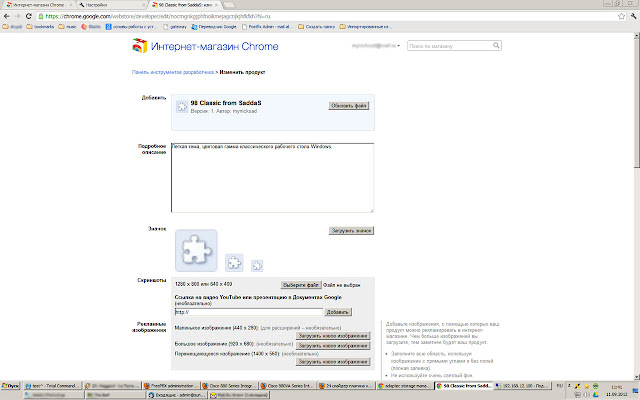Open the account email dropdown
640x400 pixels.
pyautogui.click(x=376, y=46)
